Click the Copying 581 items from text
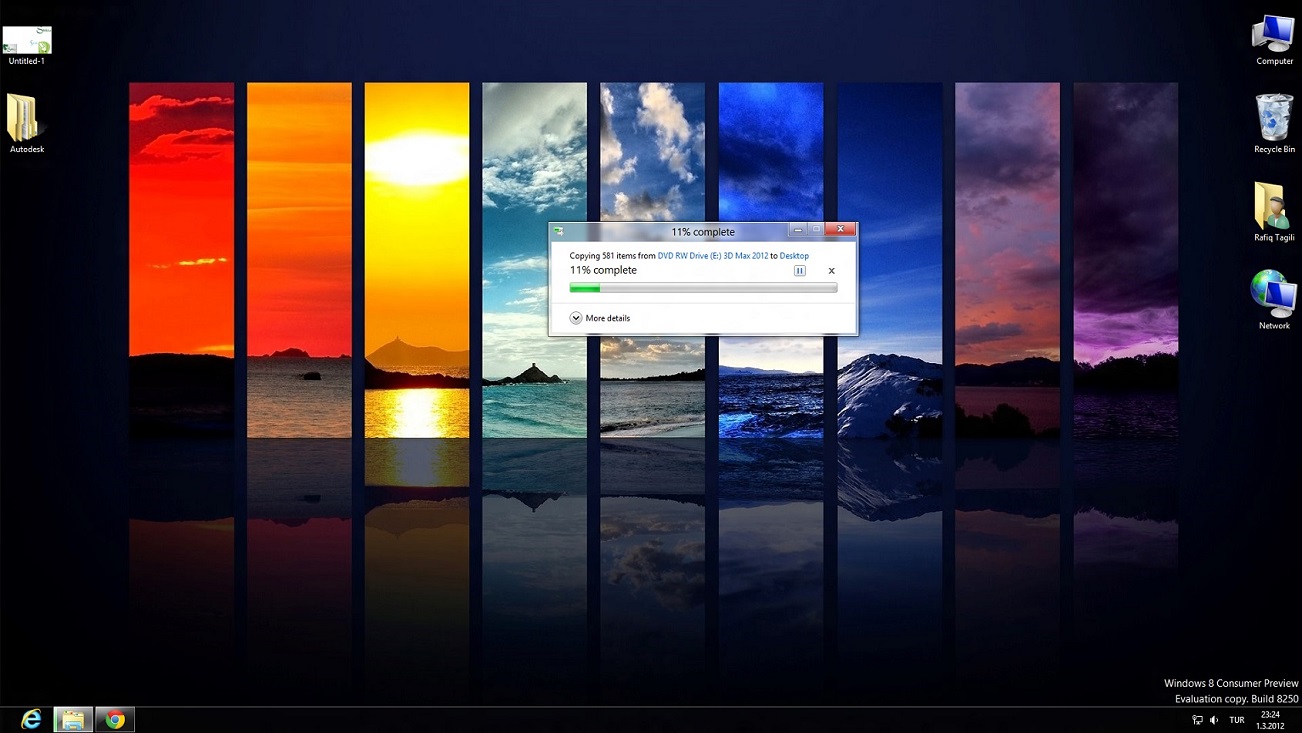The image size is (1302, 733). click(612, 256)
